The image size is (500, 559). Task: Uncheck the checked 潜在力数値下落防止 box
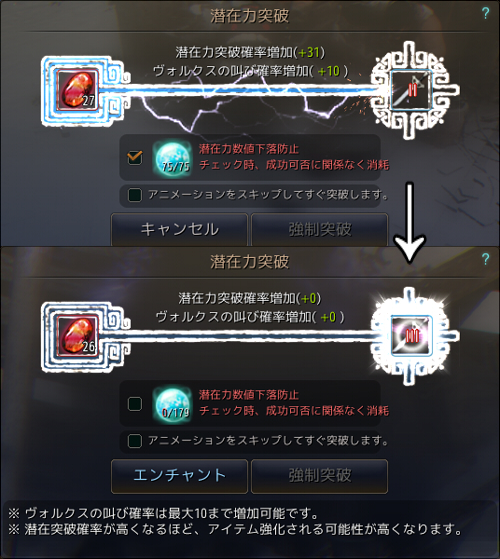(135, 158)
